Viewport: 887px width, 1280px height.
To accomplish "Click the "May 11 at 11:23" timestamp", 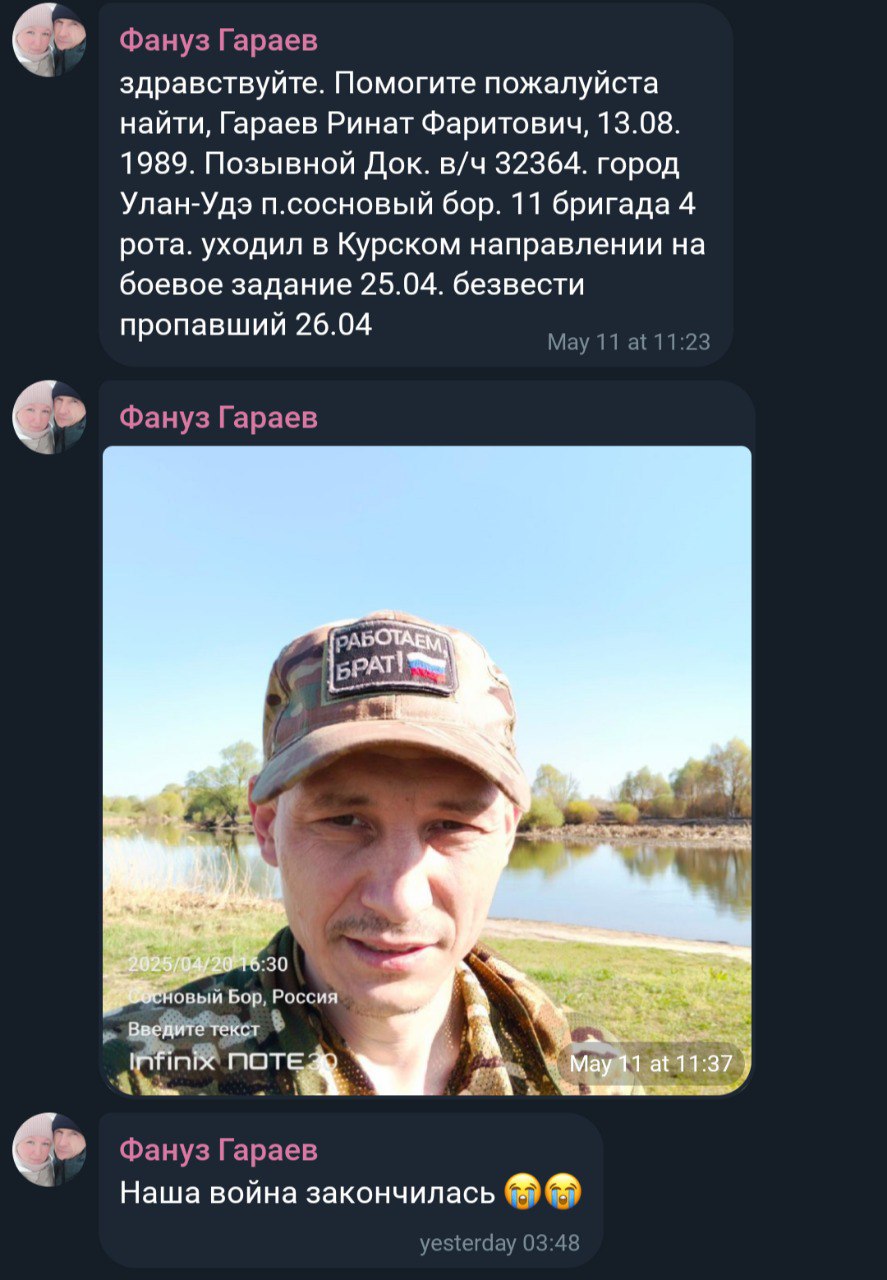I will [x=628, y=342].
